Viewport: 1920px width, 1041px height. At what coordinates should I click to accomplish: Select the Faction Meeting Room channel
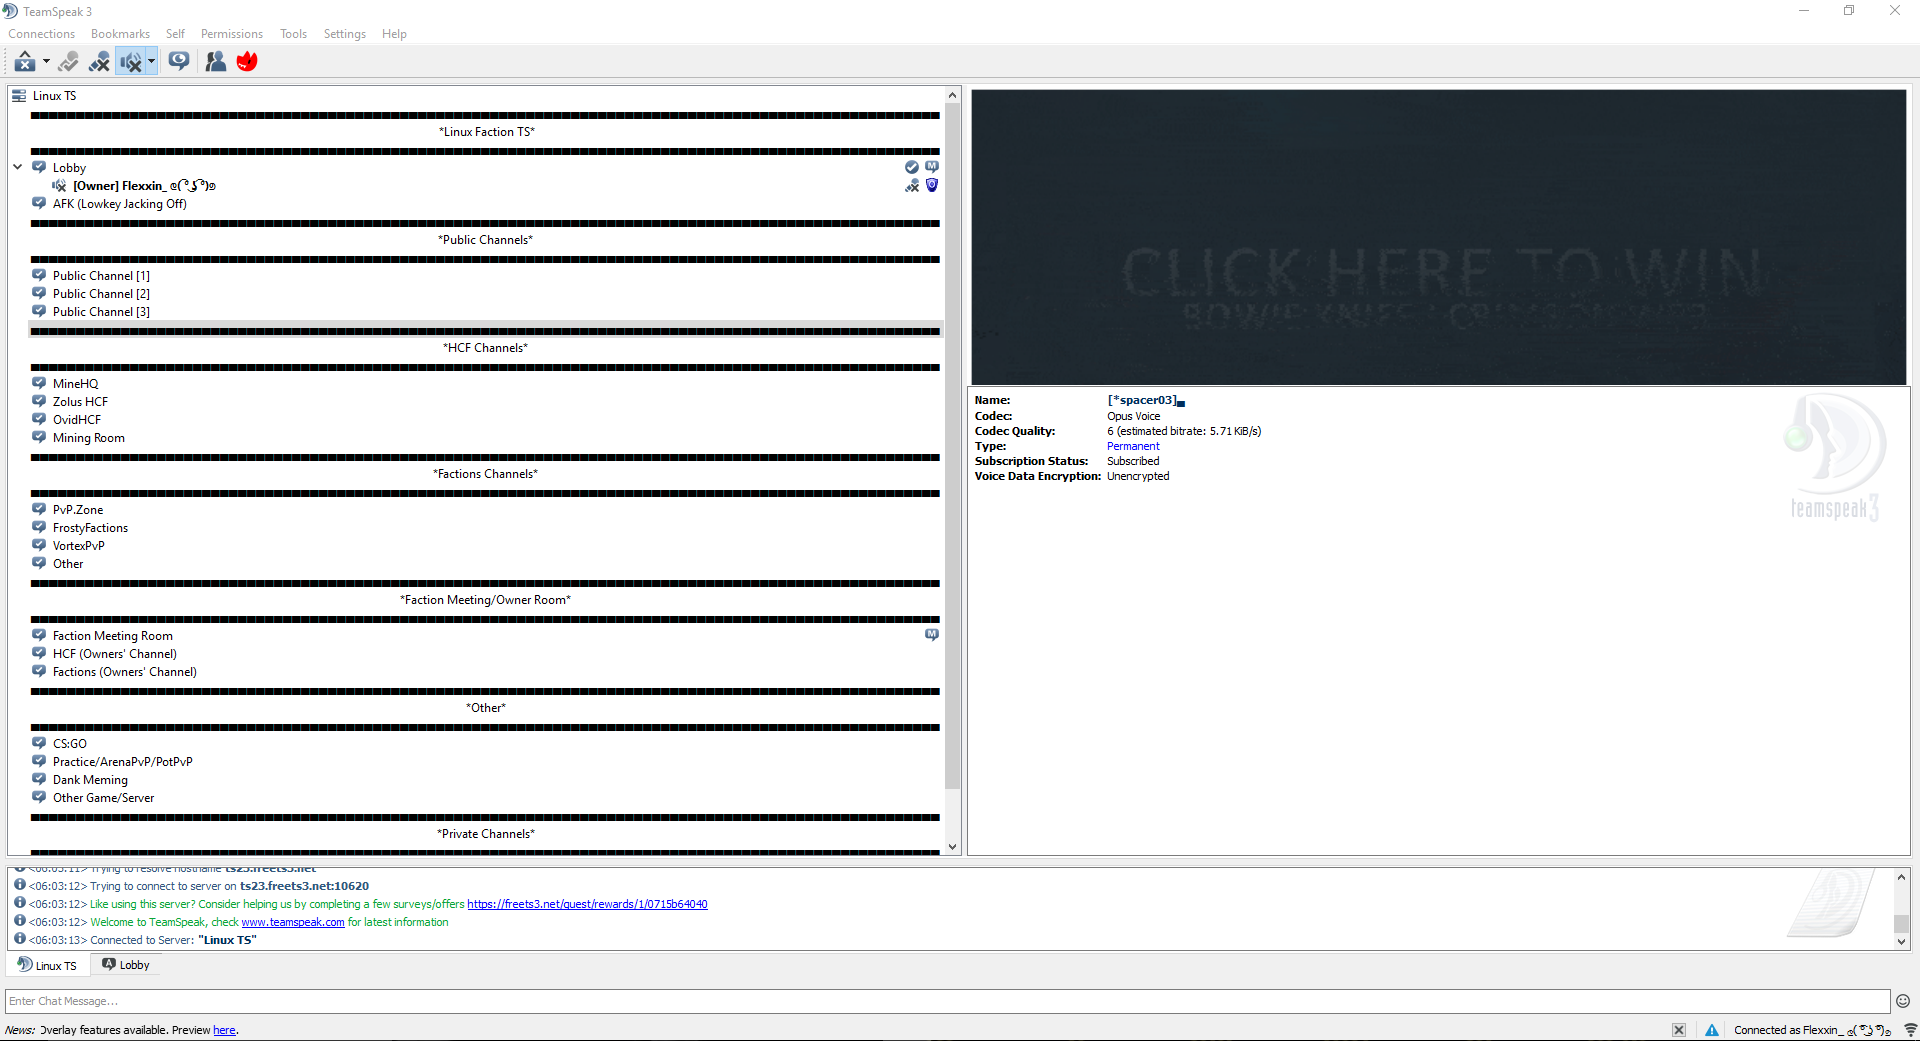113,636
